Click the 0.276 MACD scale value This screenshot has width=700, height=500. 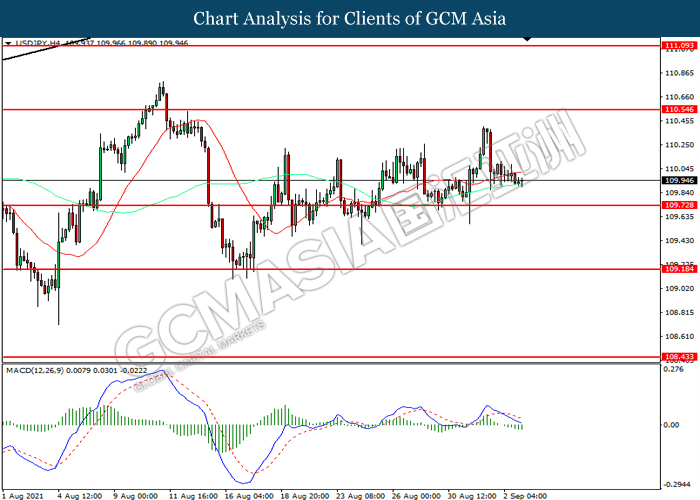673,369
